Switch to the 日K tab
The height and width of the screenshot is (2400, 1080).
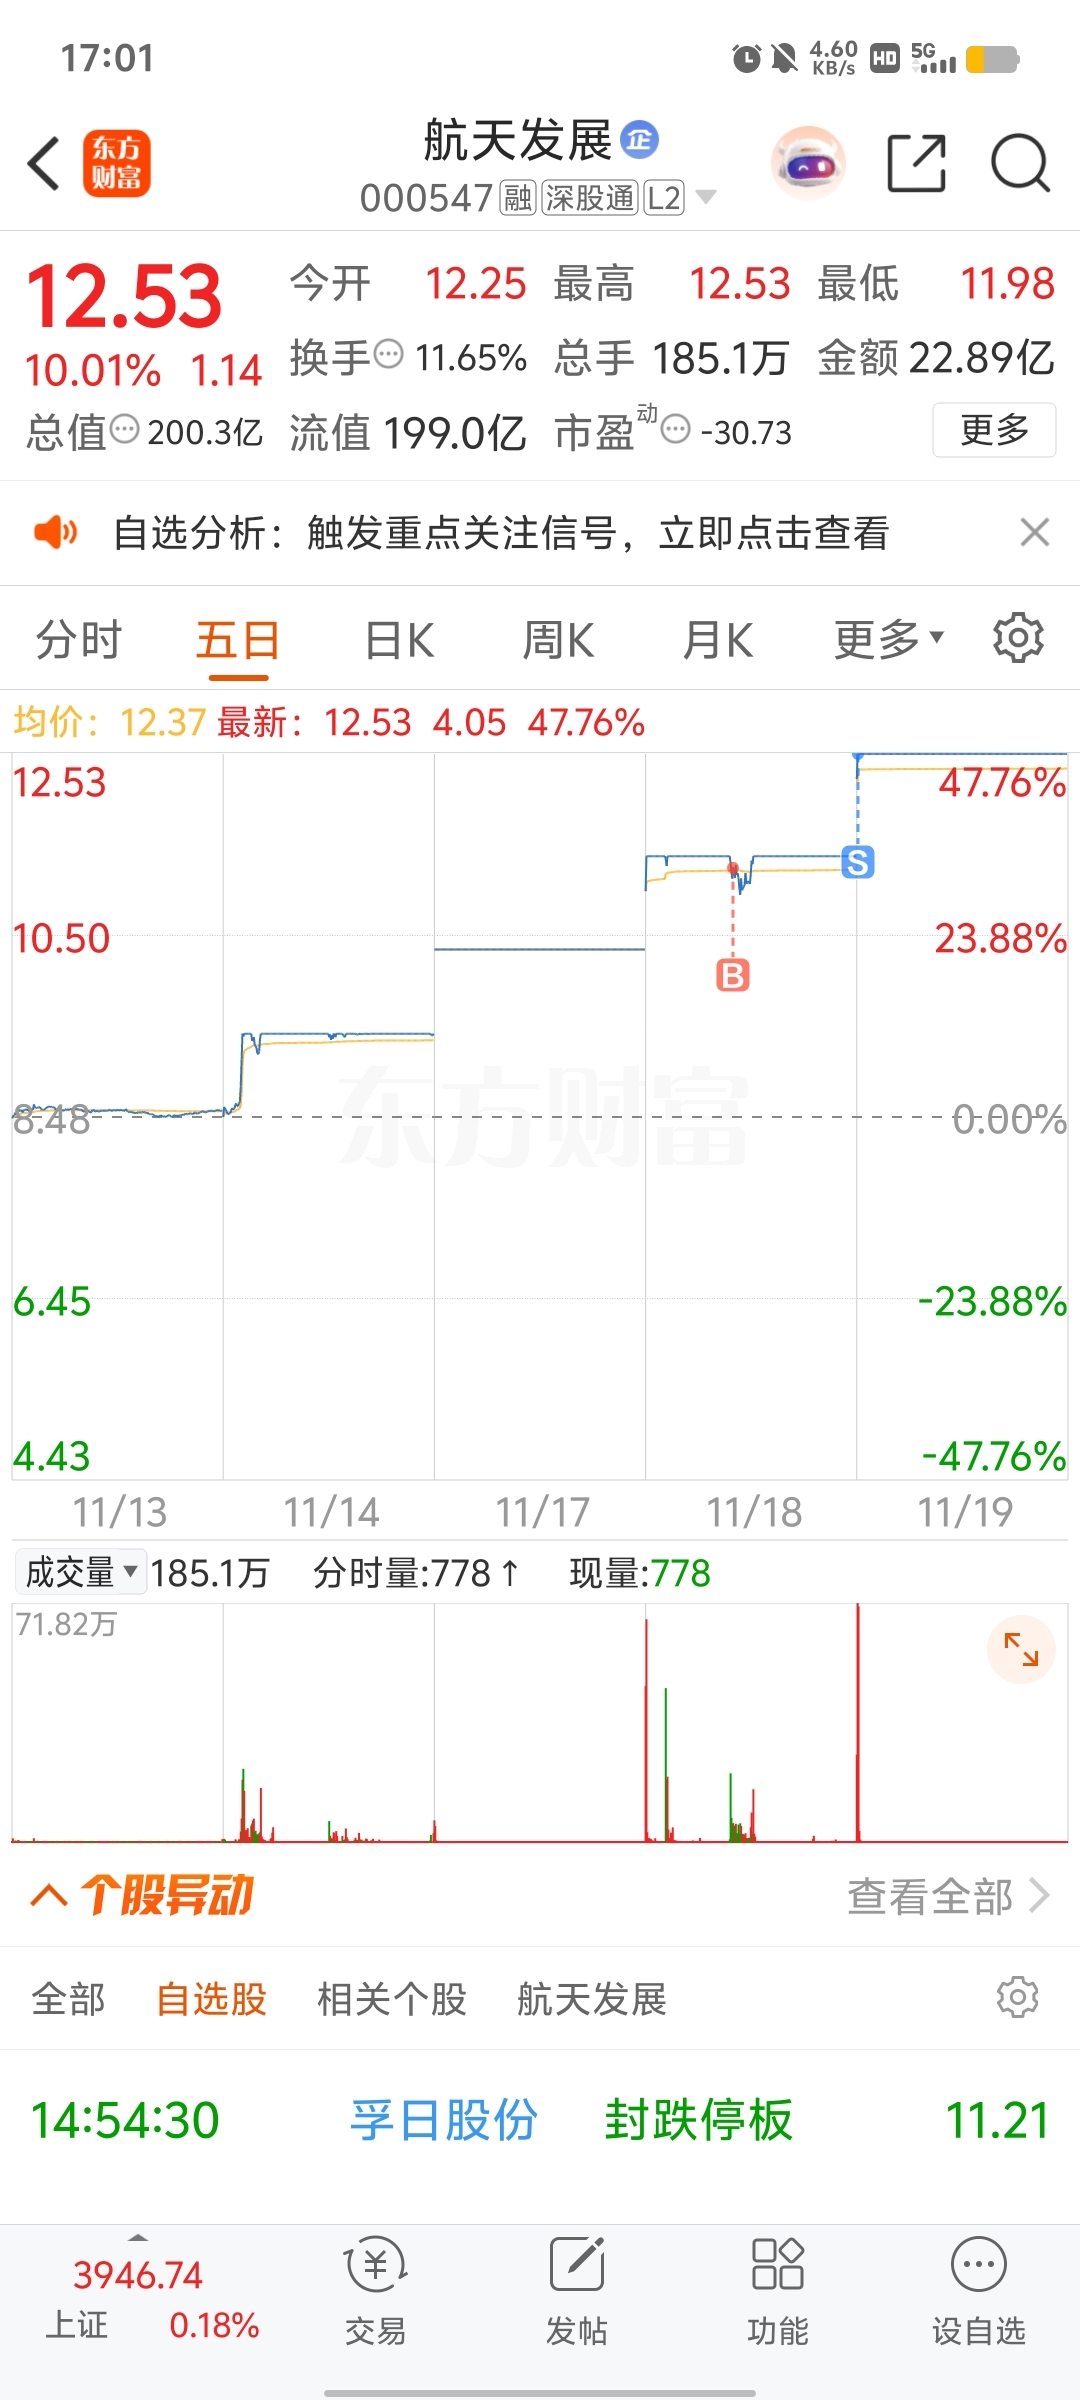pyautogui.click(x=400, y=640)
